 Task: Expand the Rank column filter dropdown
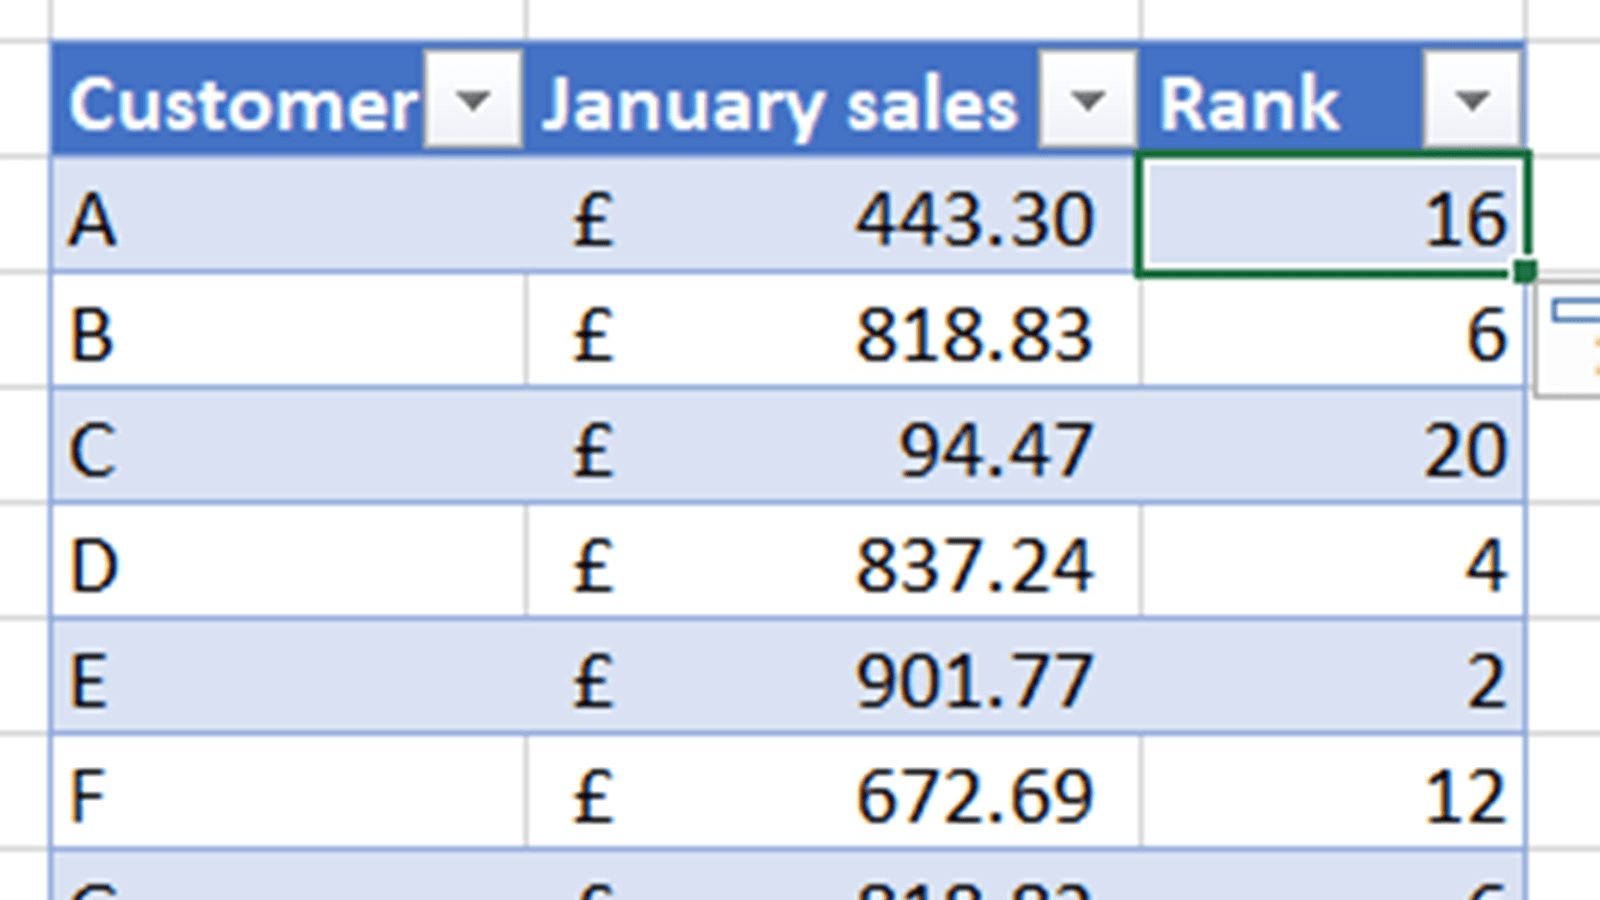1471,101
